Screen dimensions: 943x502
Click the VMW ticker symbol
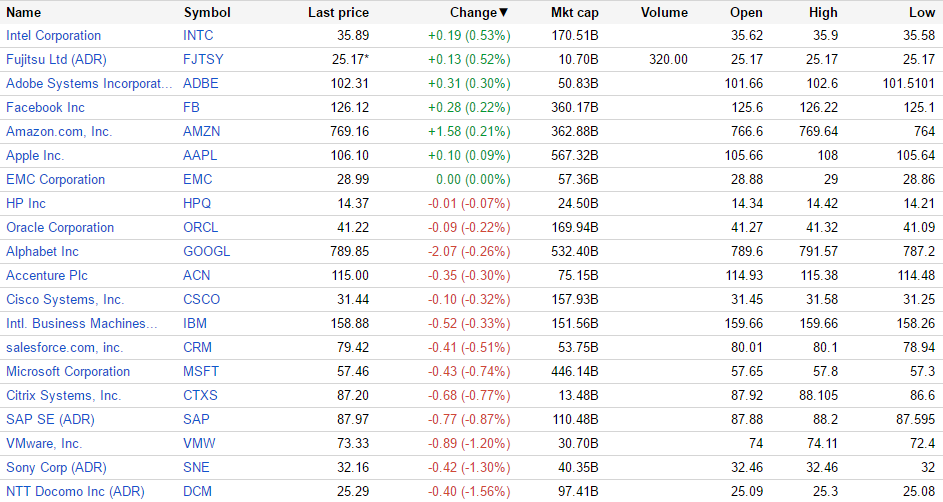click(200, 444)
